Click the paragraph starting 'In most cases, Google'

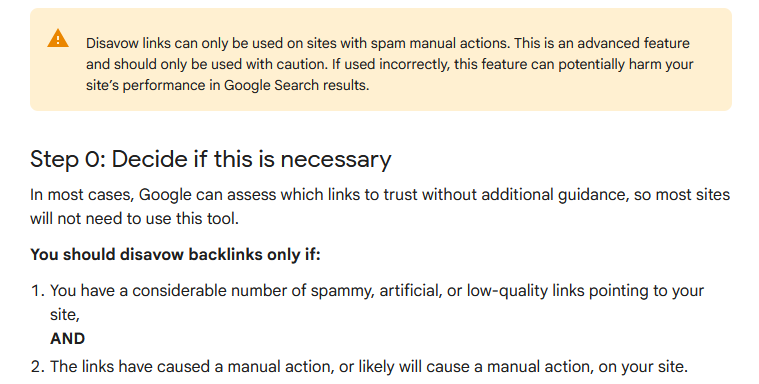point(380,206)
